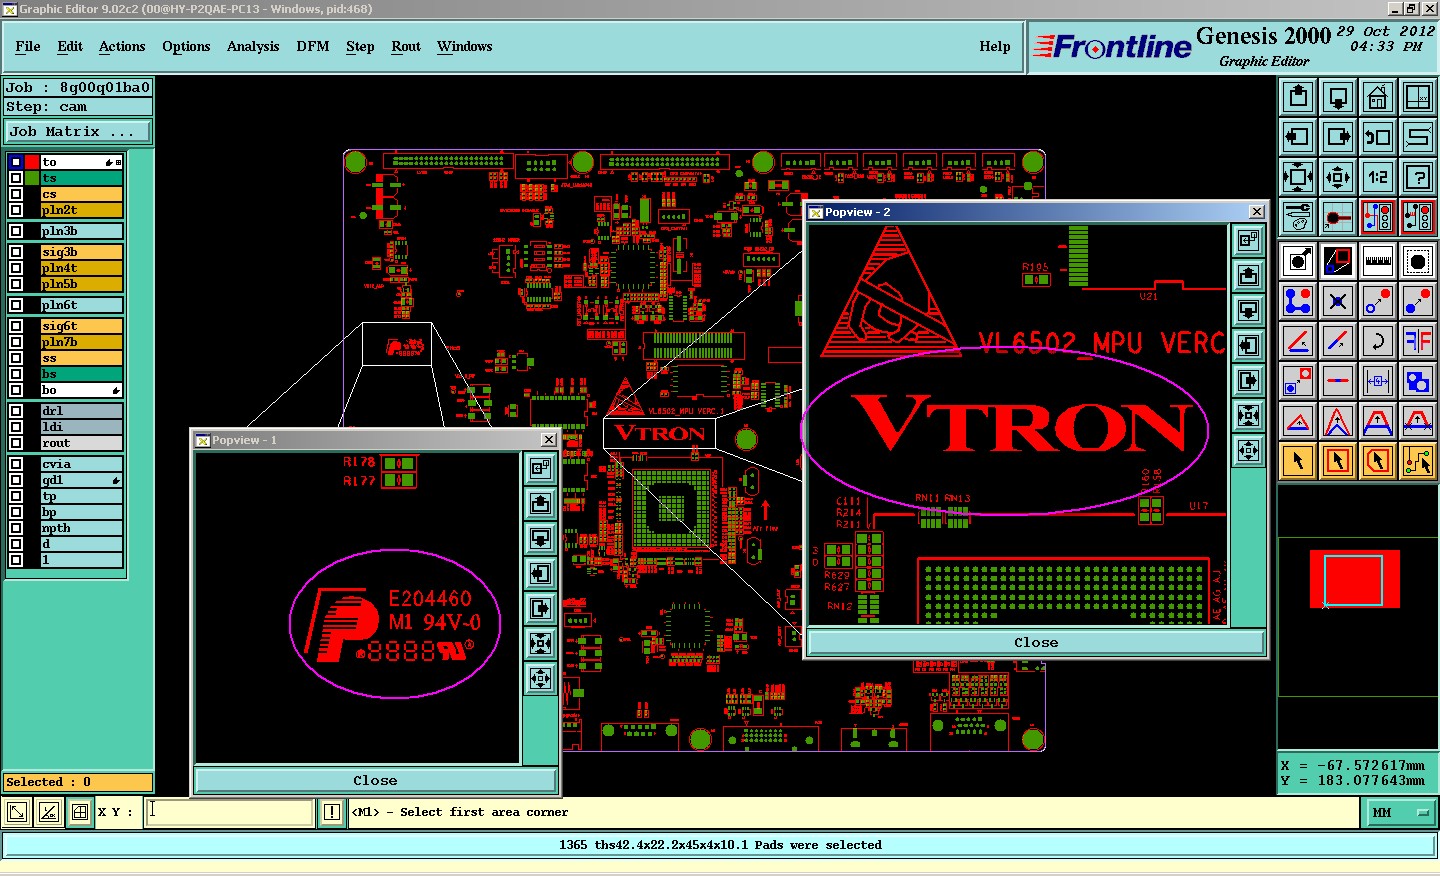The height and width of the screenshot is (876, 1440).
Task: Click the net select arrow icon
Action: click(x=1418, y=461)
